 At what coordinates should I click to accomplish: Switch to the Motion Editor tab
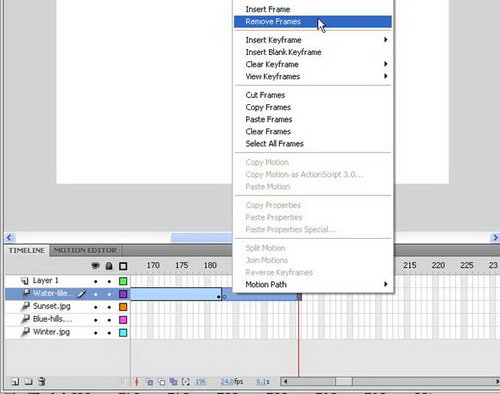point(85,250)
